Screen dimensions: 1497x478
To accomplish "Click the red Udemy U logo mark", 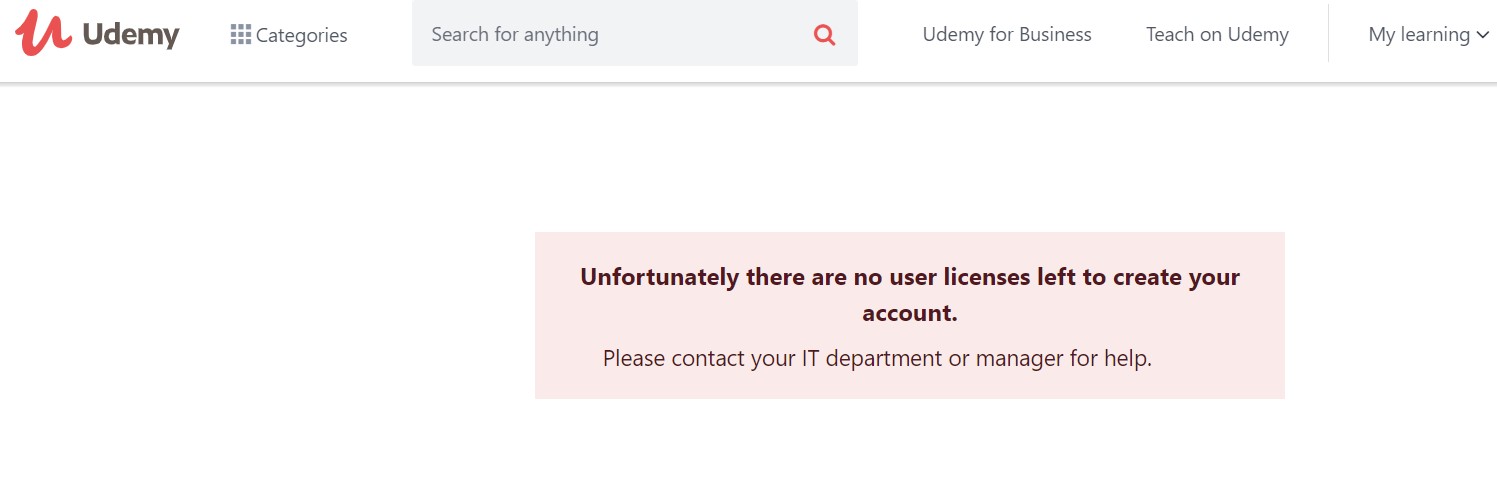I will pos(43,32).
